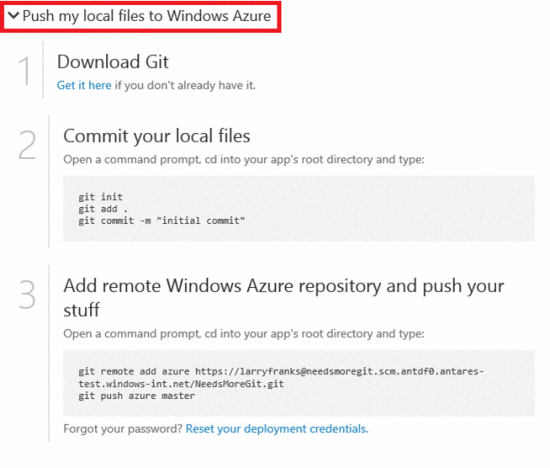
Task: Click 'if you don't already have it.' text
Action: point(185,85)
